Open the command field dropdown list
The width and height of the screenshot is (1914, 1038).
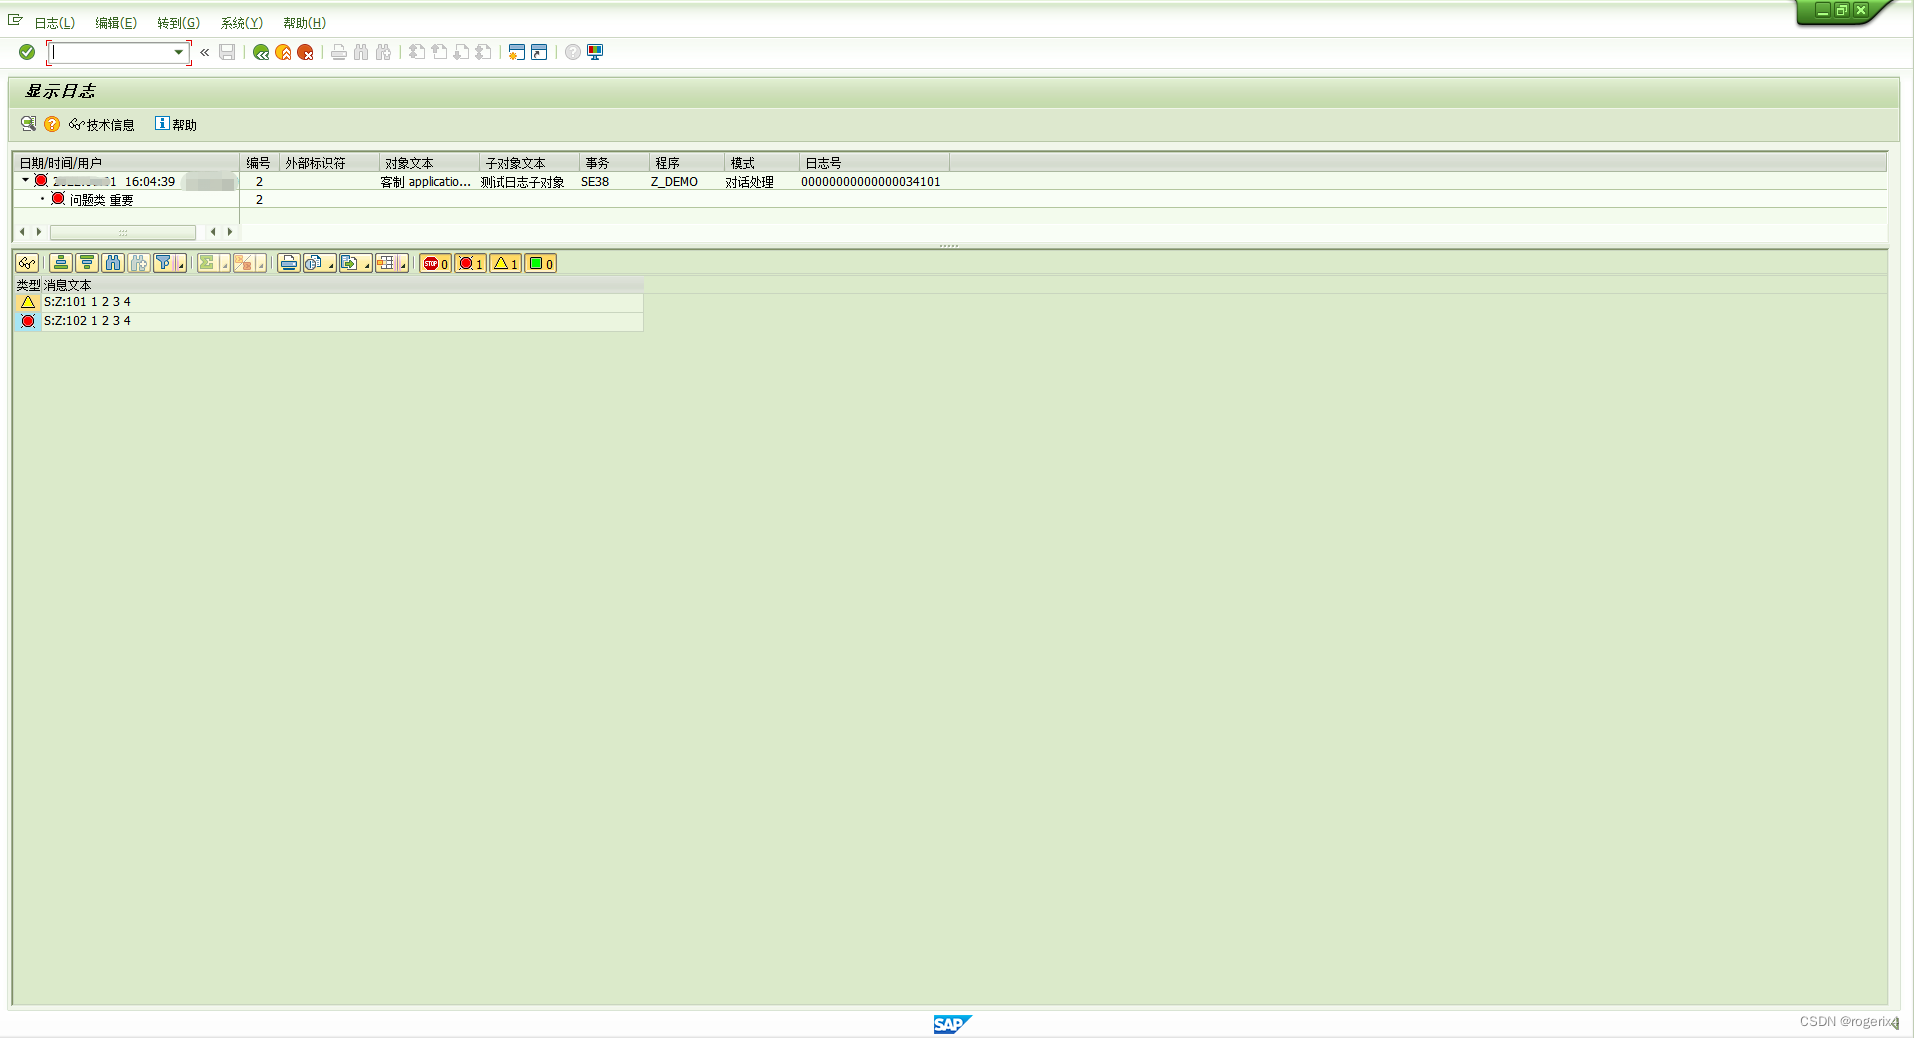tap(178, 52)
